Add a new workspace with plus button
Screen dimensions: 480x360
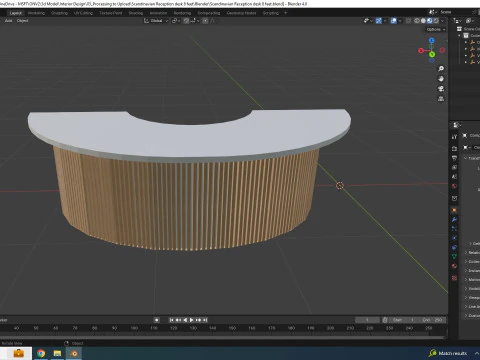pos(285,13)
